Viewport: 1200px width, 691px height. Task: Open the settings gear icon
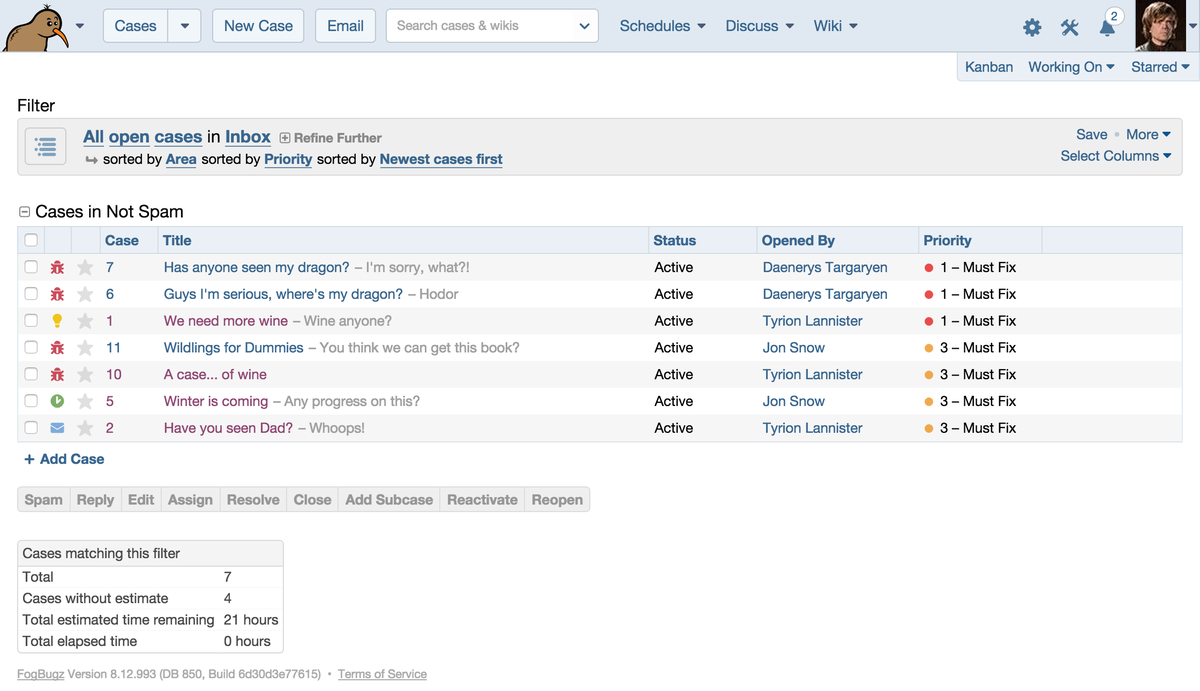coord(1032,27)
